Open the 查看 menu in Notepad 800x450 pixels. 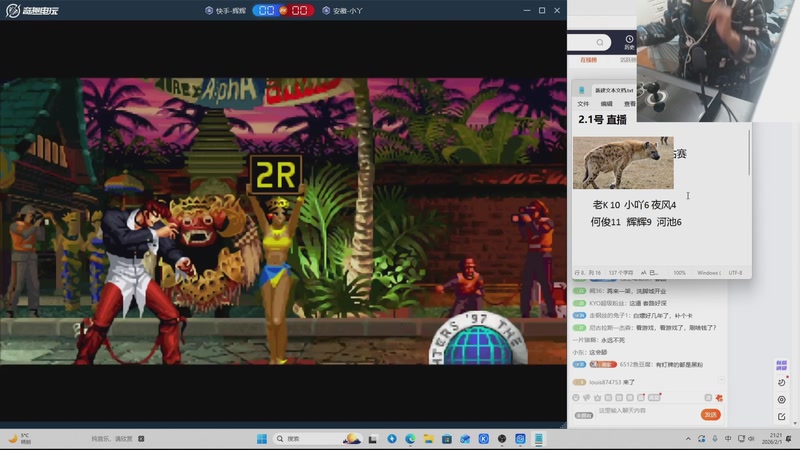pyautogui.click(x=630, y=104)
